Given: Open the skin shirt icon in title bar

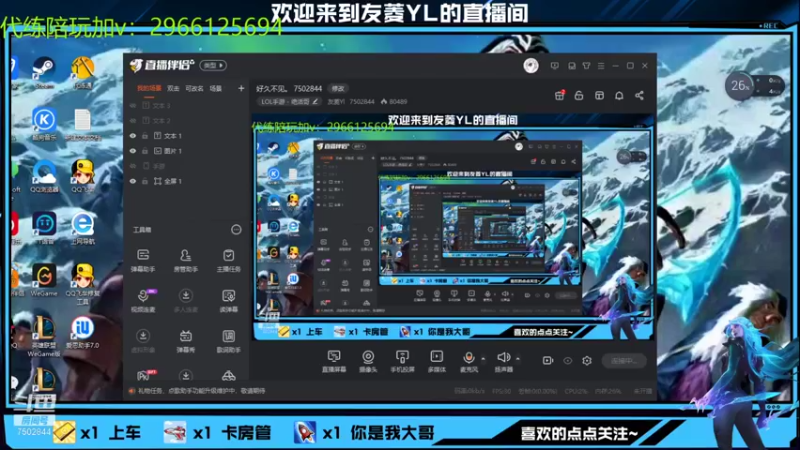Looking at the screenshot, I should click(x=586, y=66).
